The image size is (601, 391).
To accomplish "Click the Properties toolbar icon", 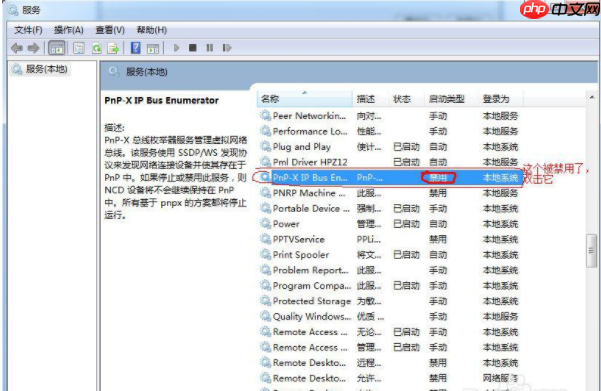I will [79, 48].
